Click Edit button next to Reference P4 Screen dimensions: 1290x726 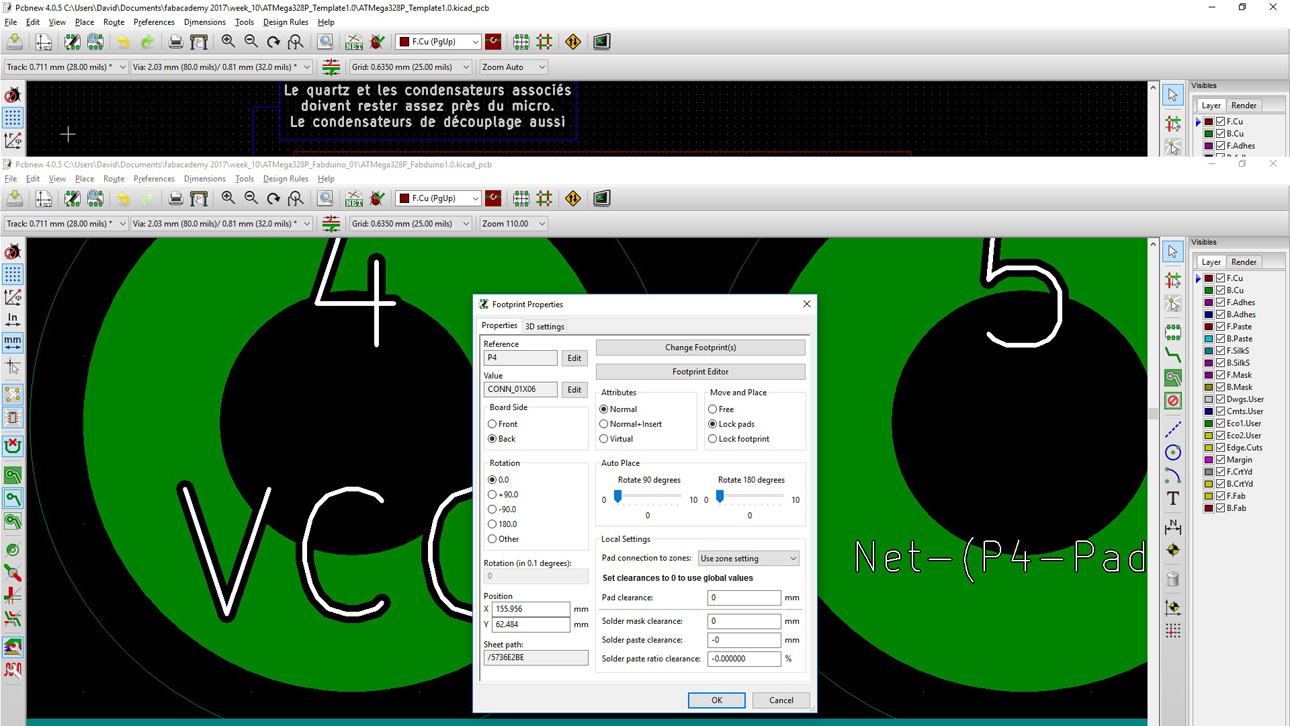(x=574, y=358)
